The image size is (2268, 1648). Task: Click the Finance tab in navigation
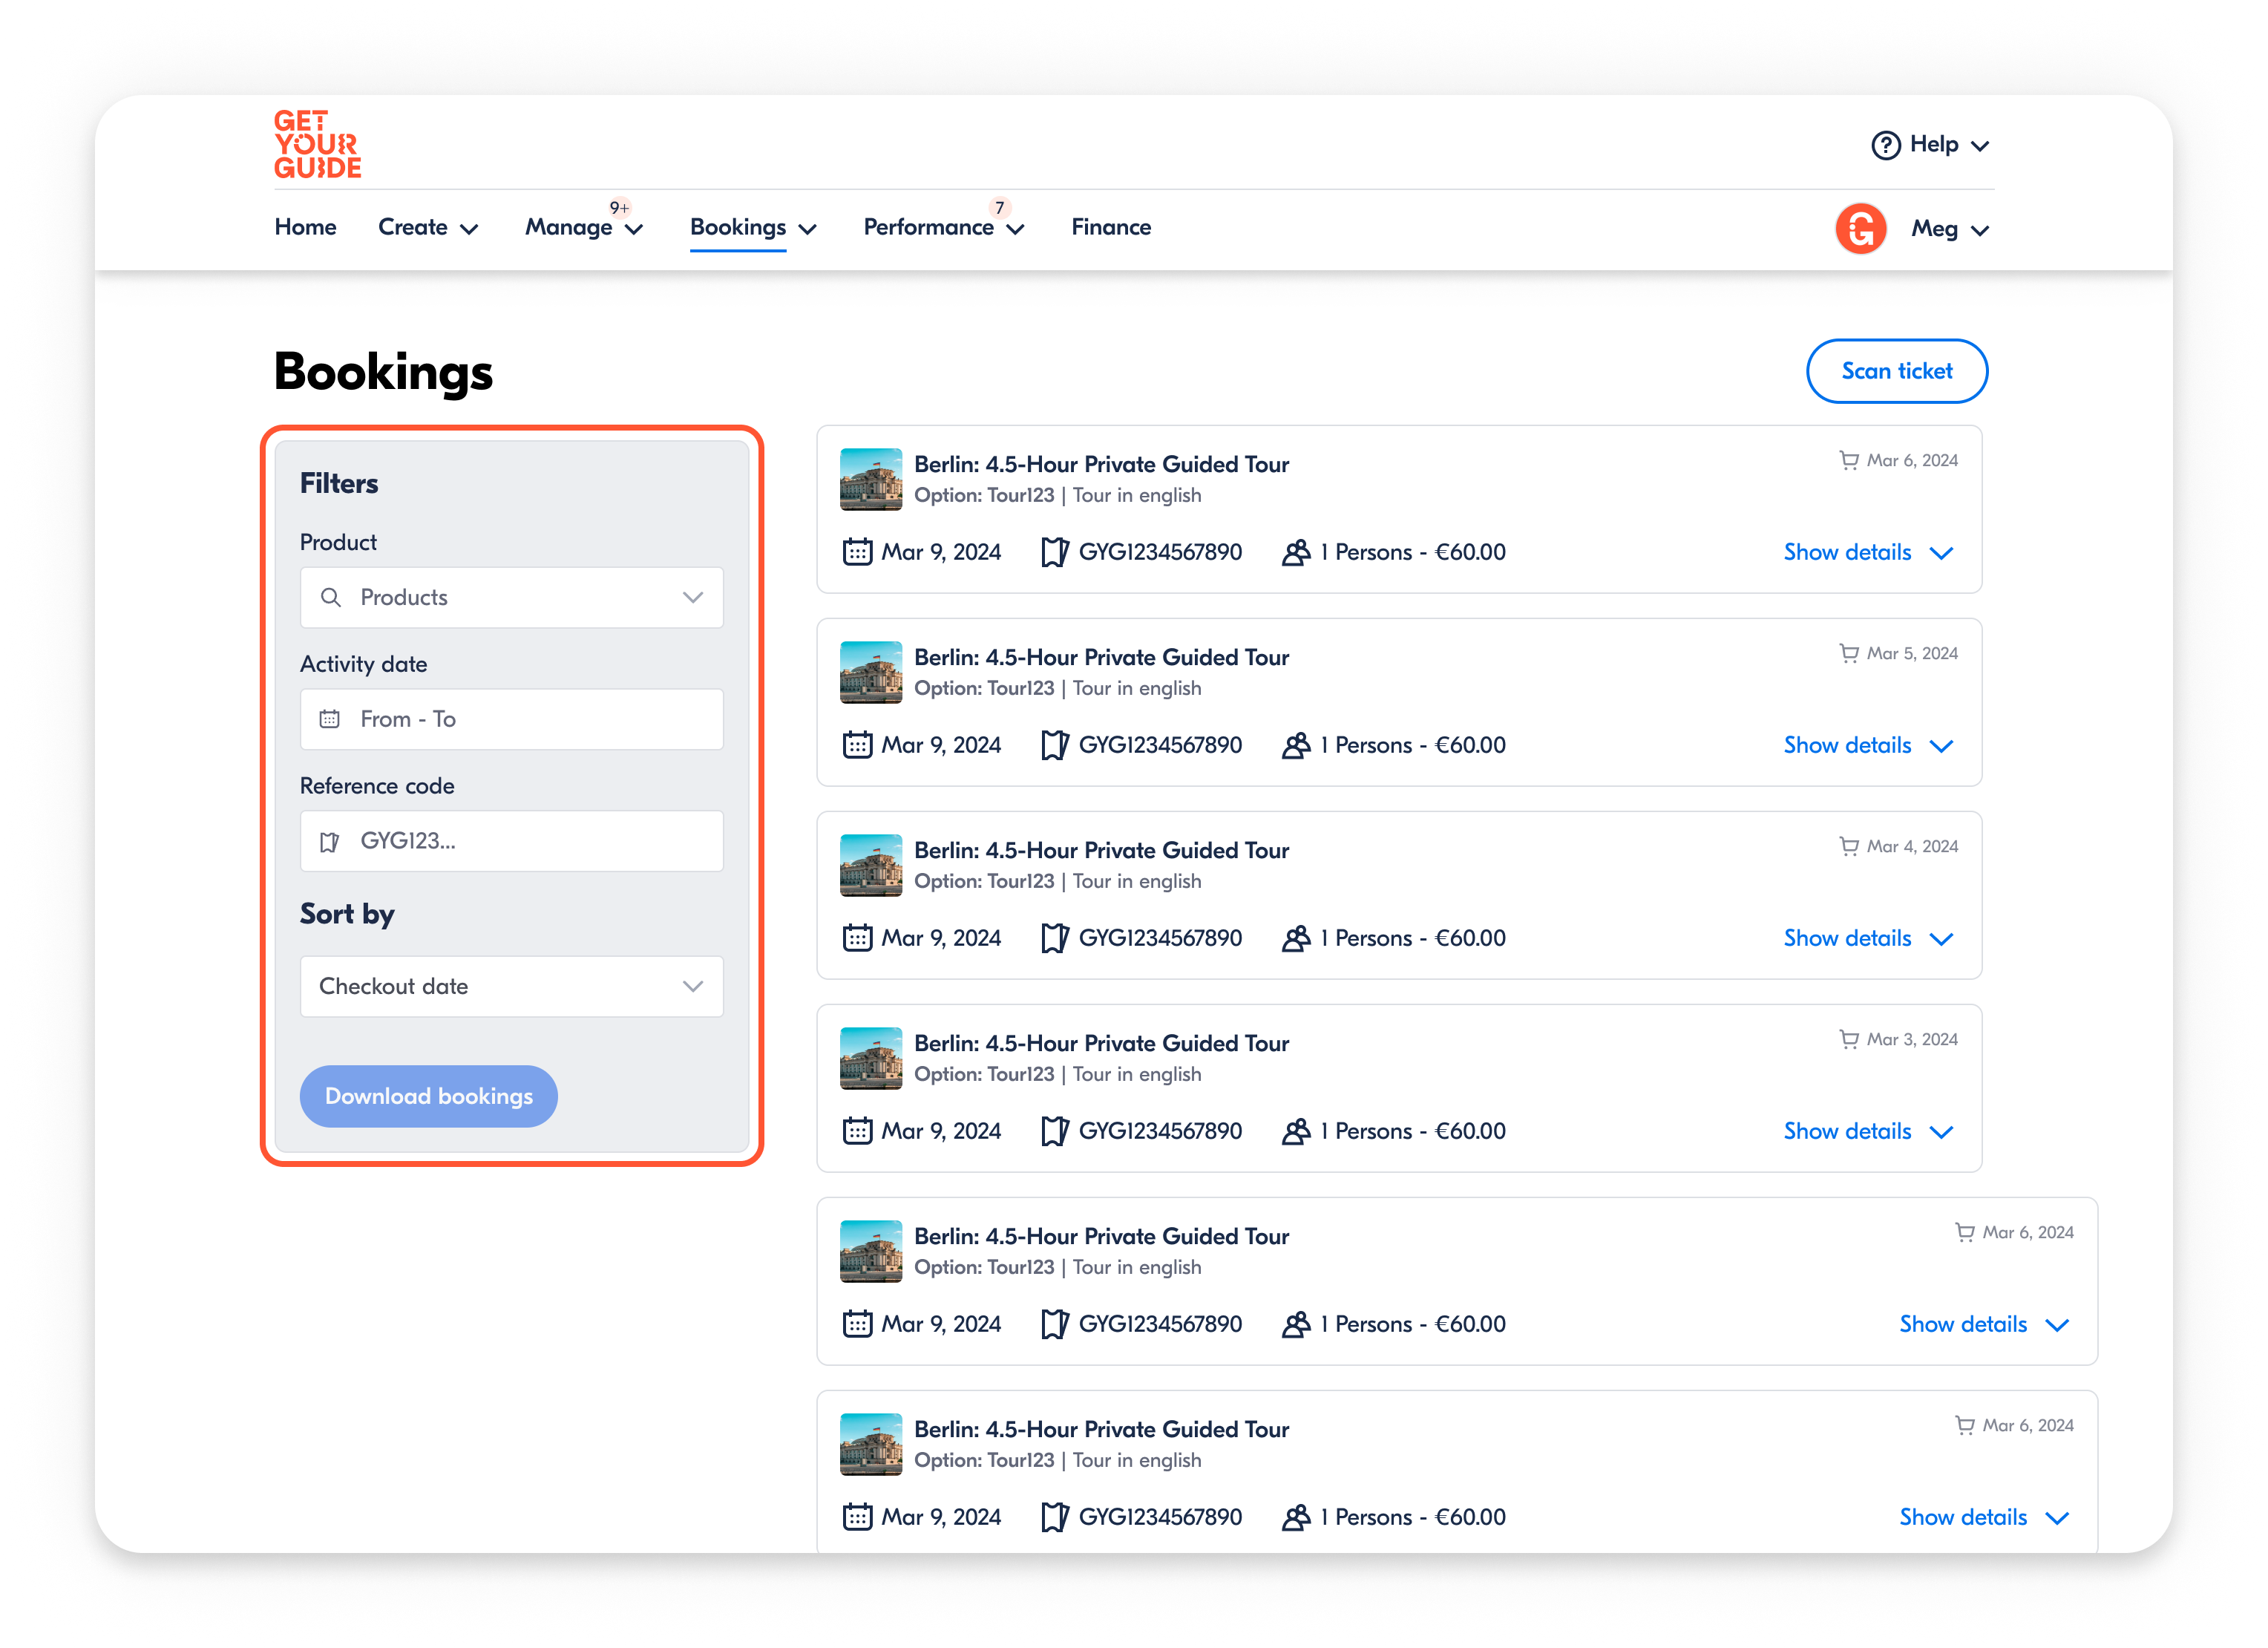[1111, 226]
